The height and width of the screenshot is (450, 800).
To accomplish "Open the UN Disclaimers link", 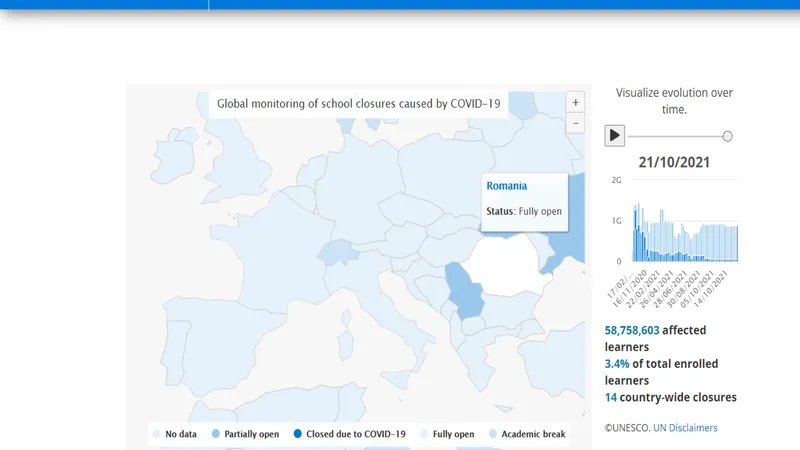I will 685,428.
